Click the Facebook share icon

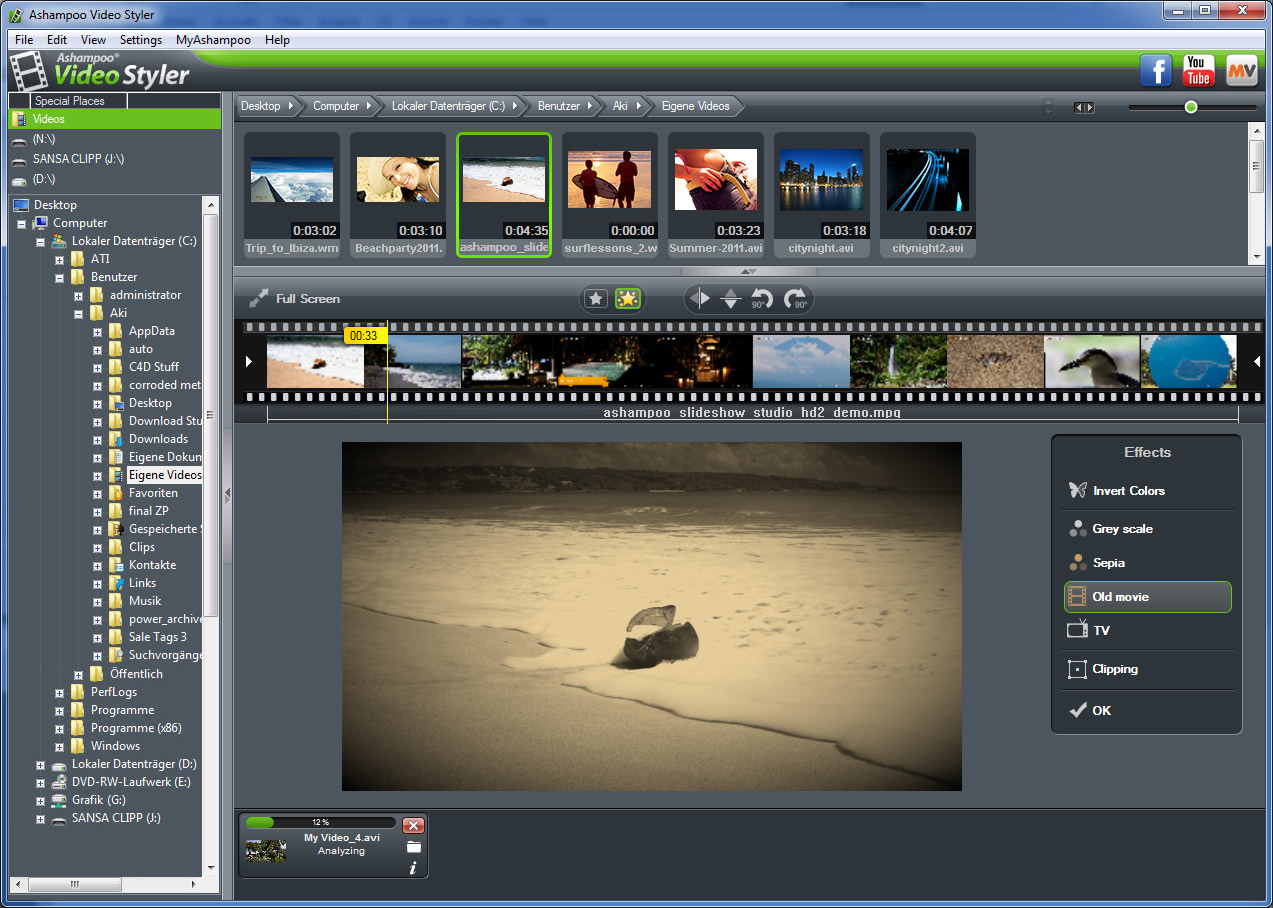pos(1156,71)
